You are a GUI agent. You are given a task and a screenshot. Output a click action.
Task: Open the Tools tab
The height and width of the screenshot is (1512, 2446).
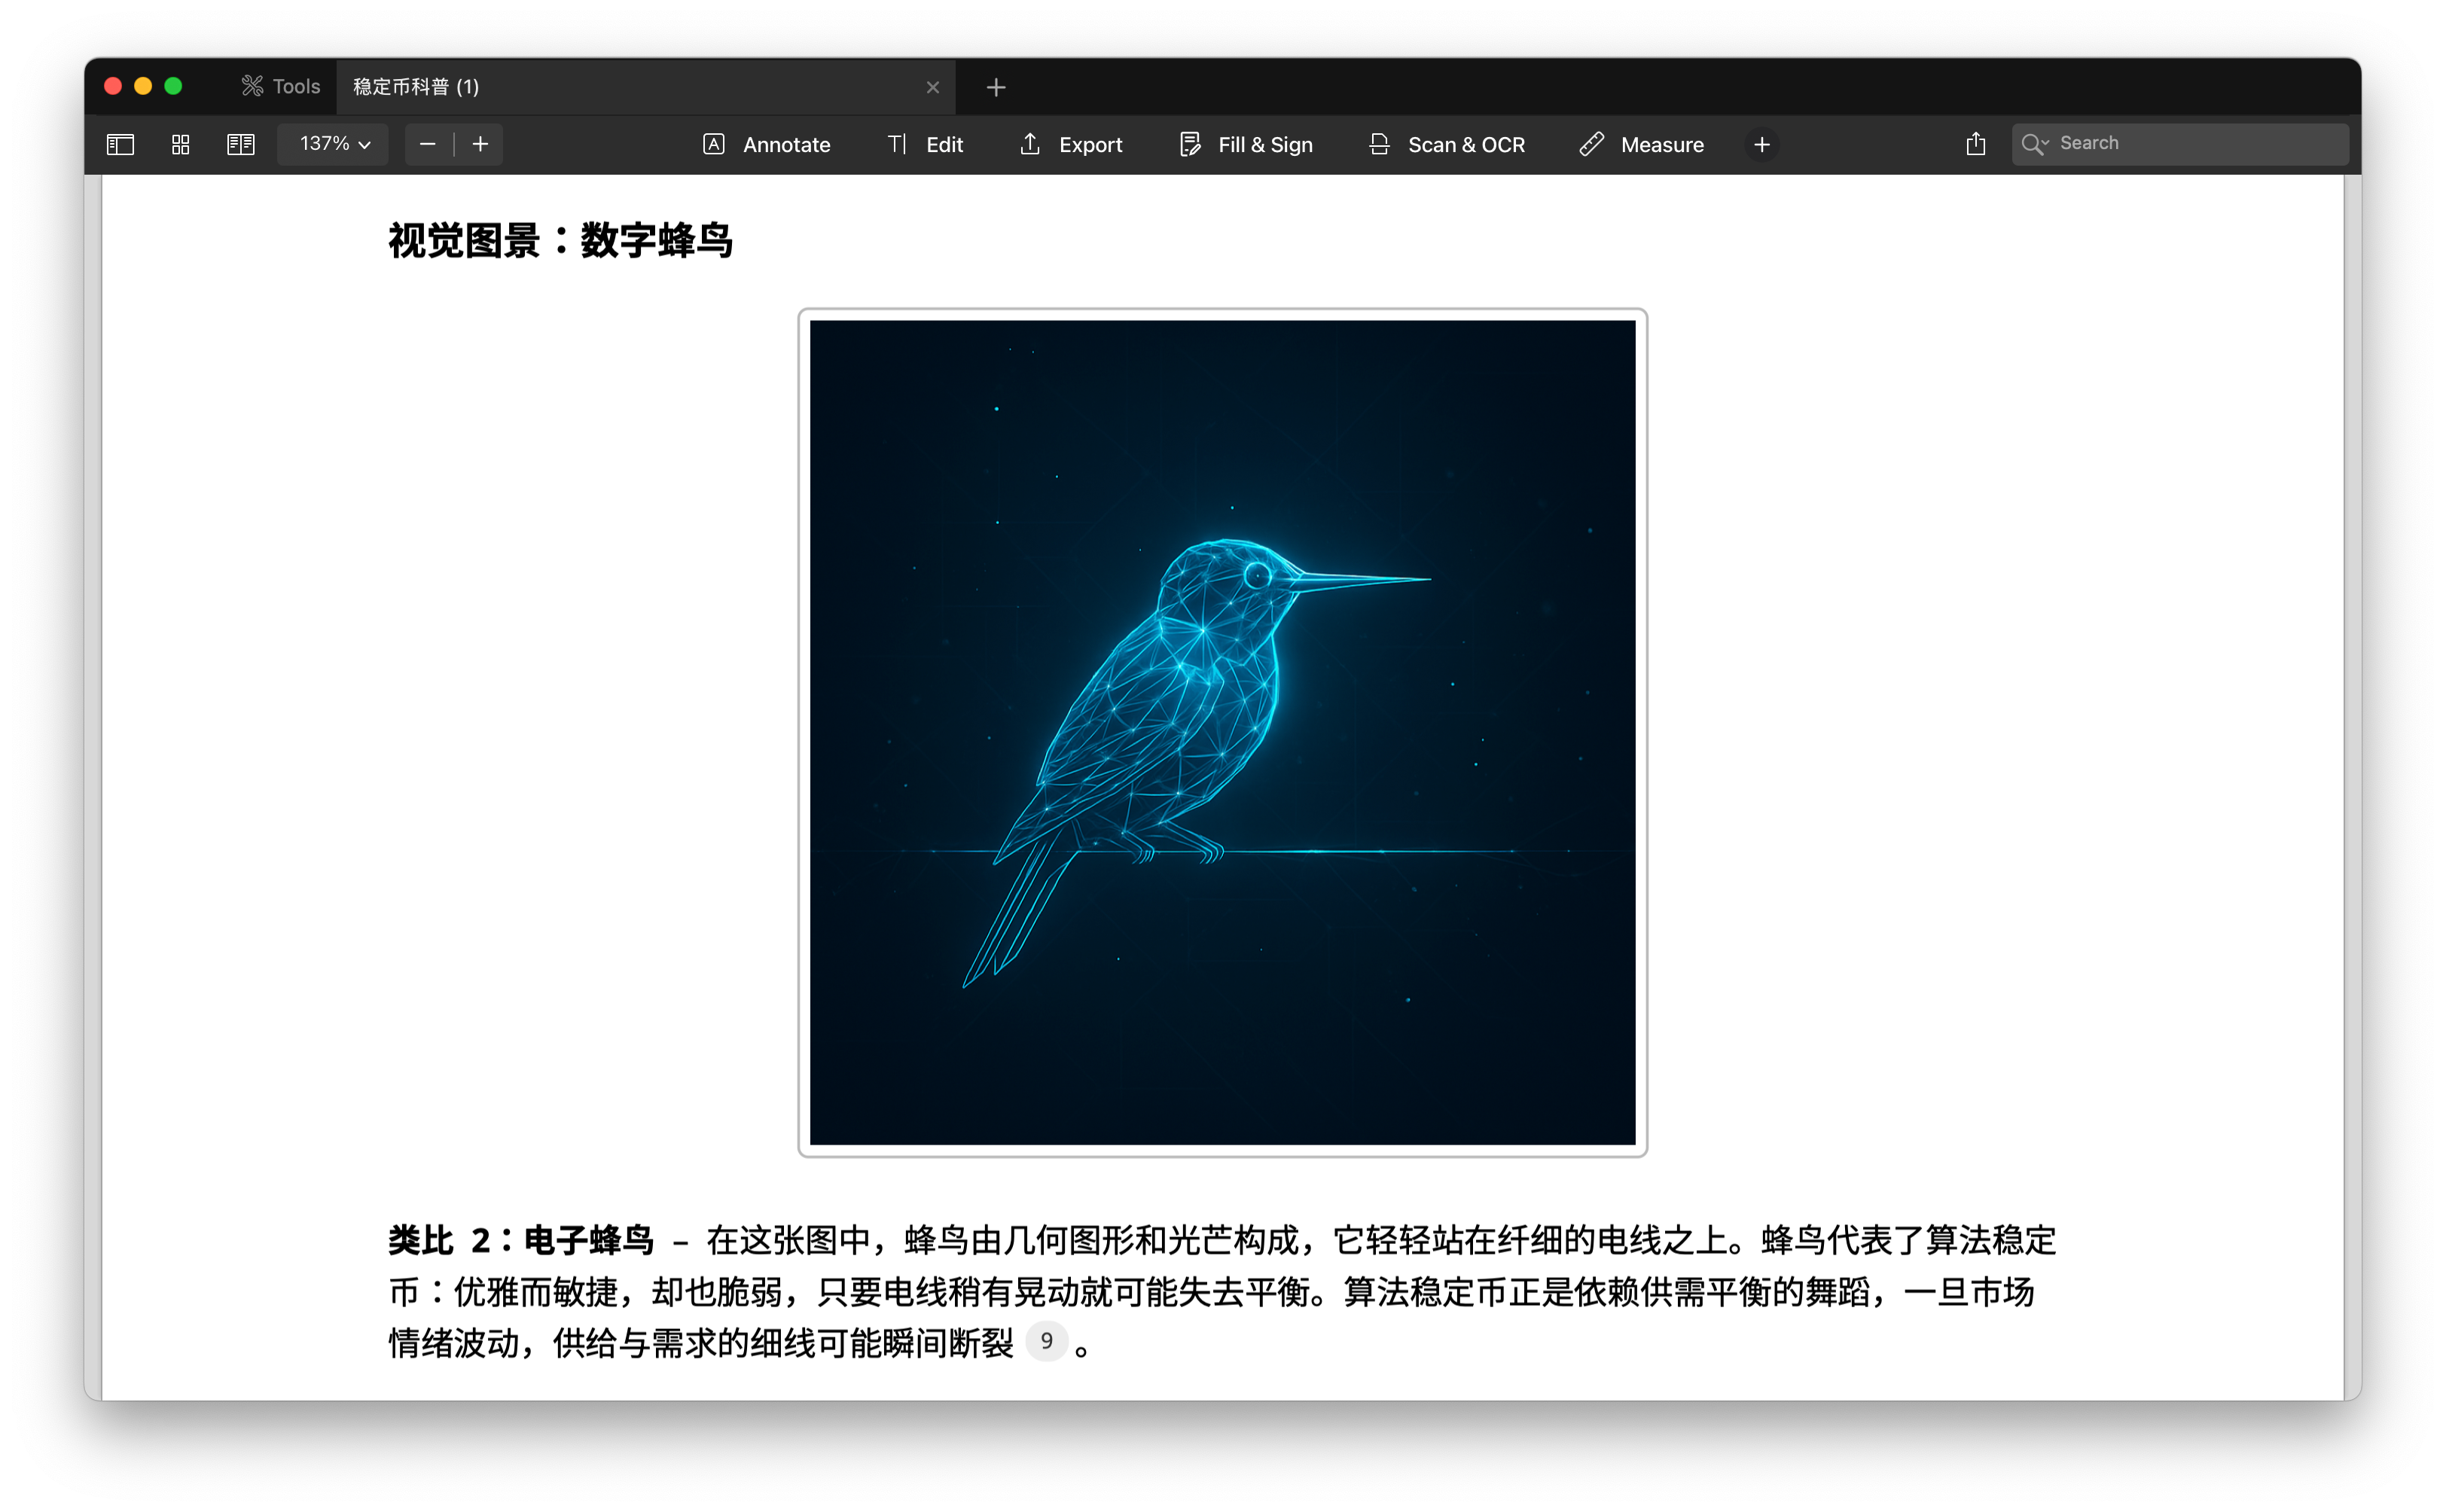point(281,87)
